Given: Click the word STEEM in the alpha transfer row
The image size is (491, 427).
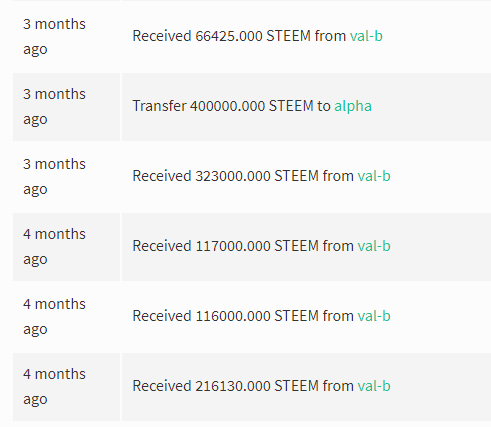Looking at the screenshot, I should click(x=291, y=106).
